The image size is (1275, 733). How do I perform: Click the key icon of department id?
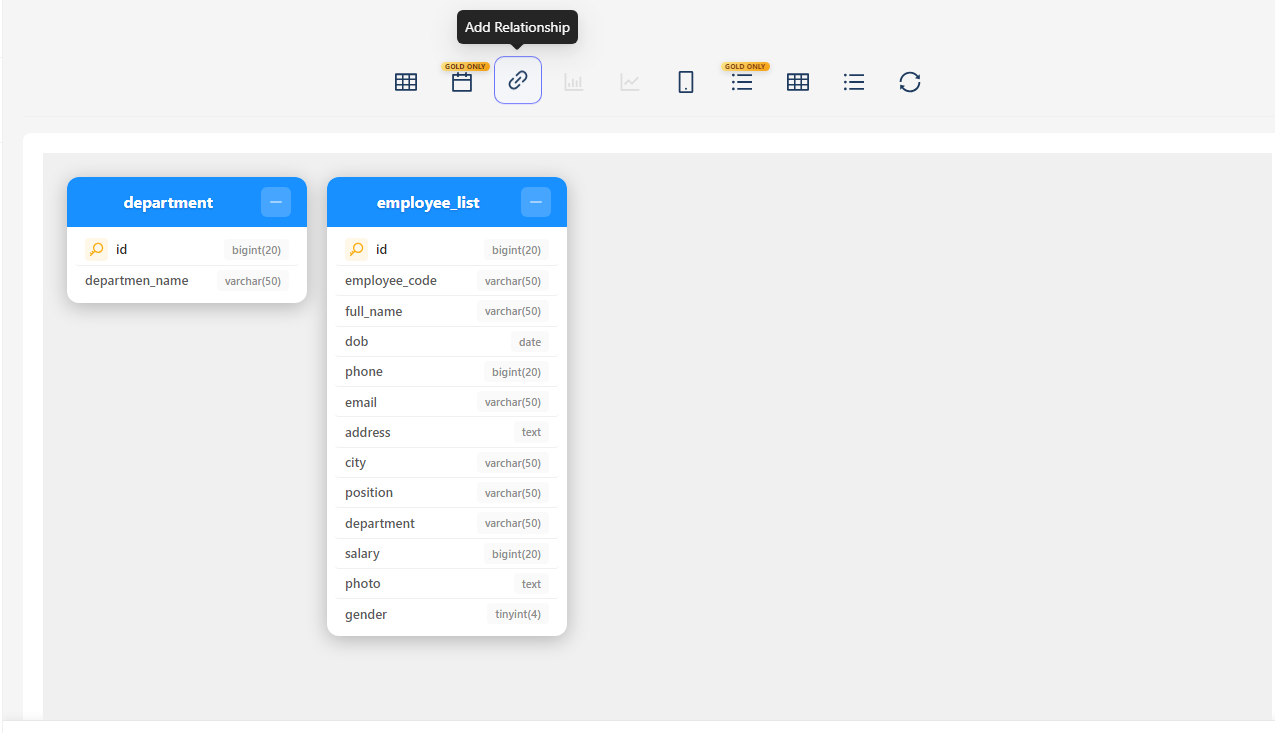click(x=97, y=250)
